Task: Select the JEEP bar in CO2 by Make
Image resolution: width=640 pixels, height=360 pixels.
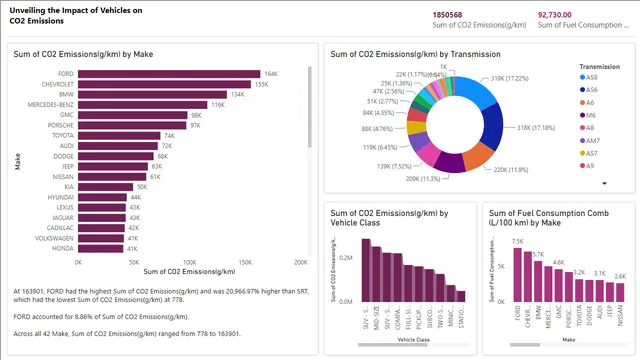Action: pyautogui.click(x=113, y=167)
